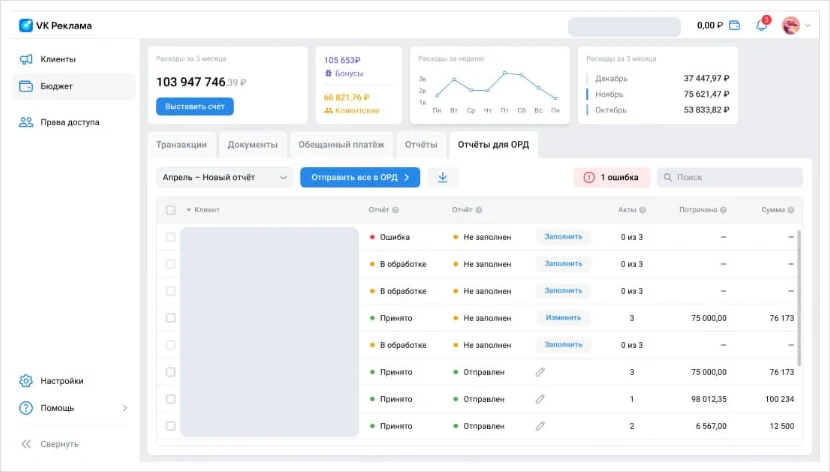The image size is (830, 472).
Task: Switch to Документы tab
Action: (252, 144)
